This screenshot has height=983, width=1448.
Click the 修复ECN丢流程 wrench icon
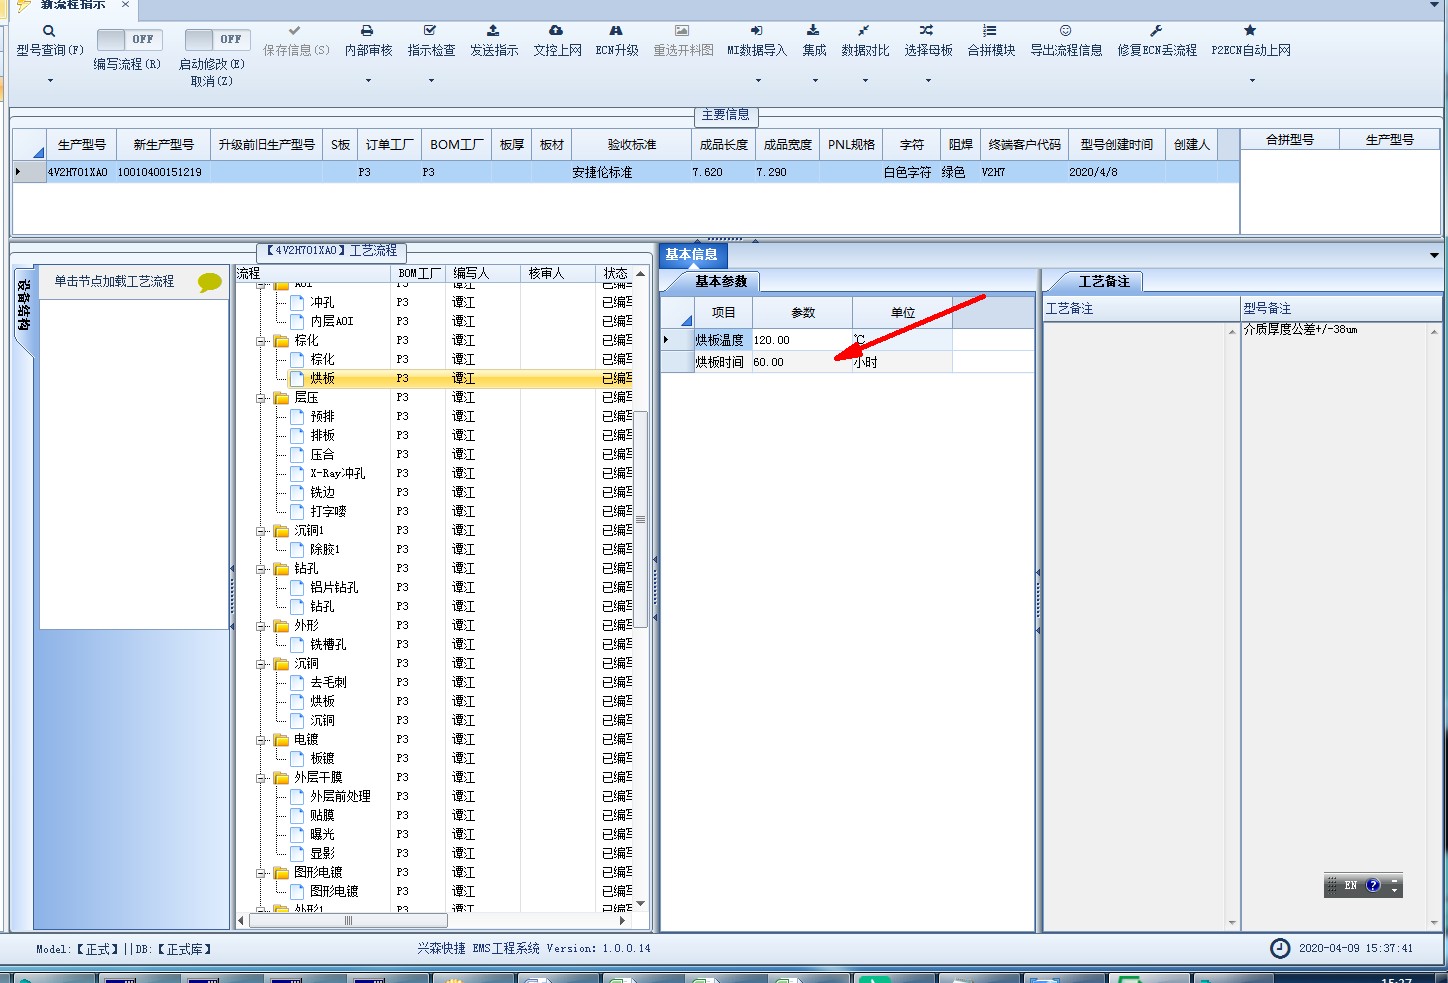coord(1156,31)
